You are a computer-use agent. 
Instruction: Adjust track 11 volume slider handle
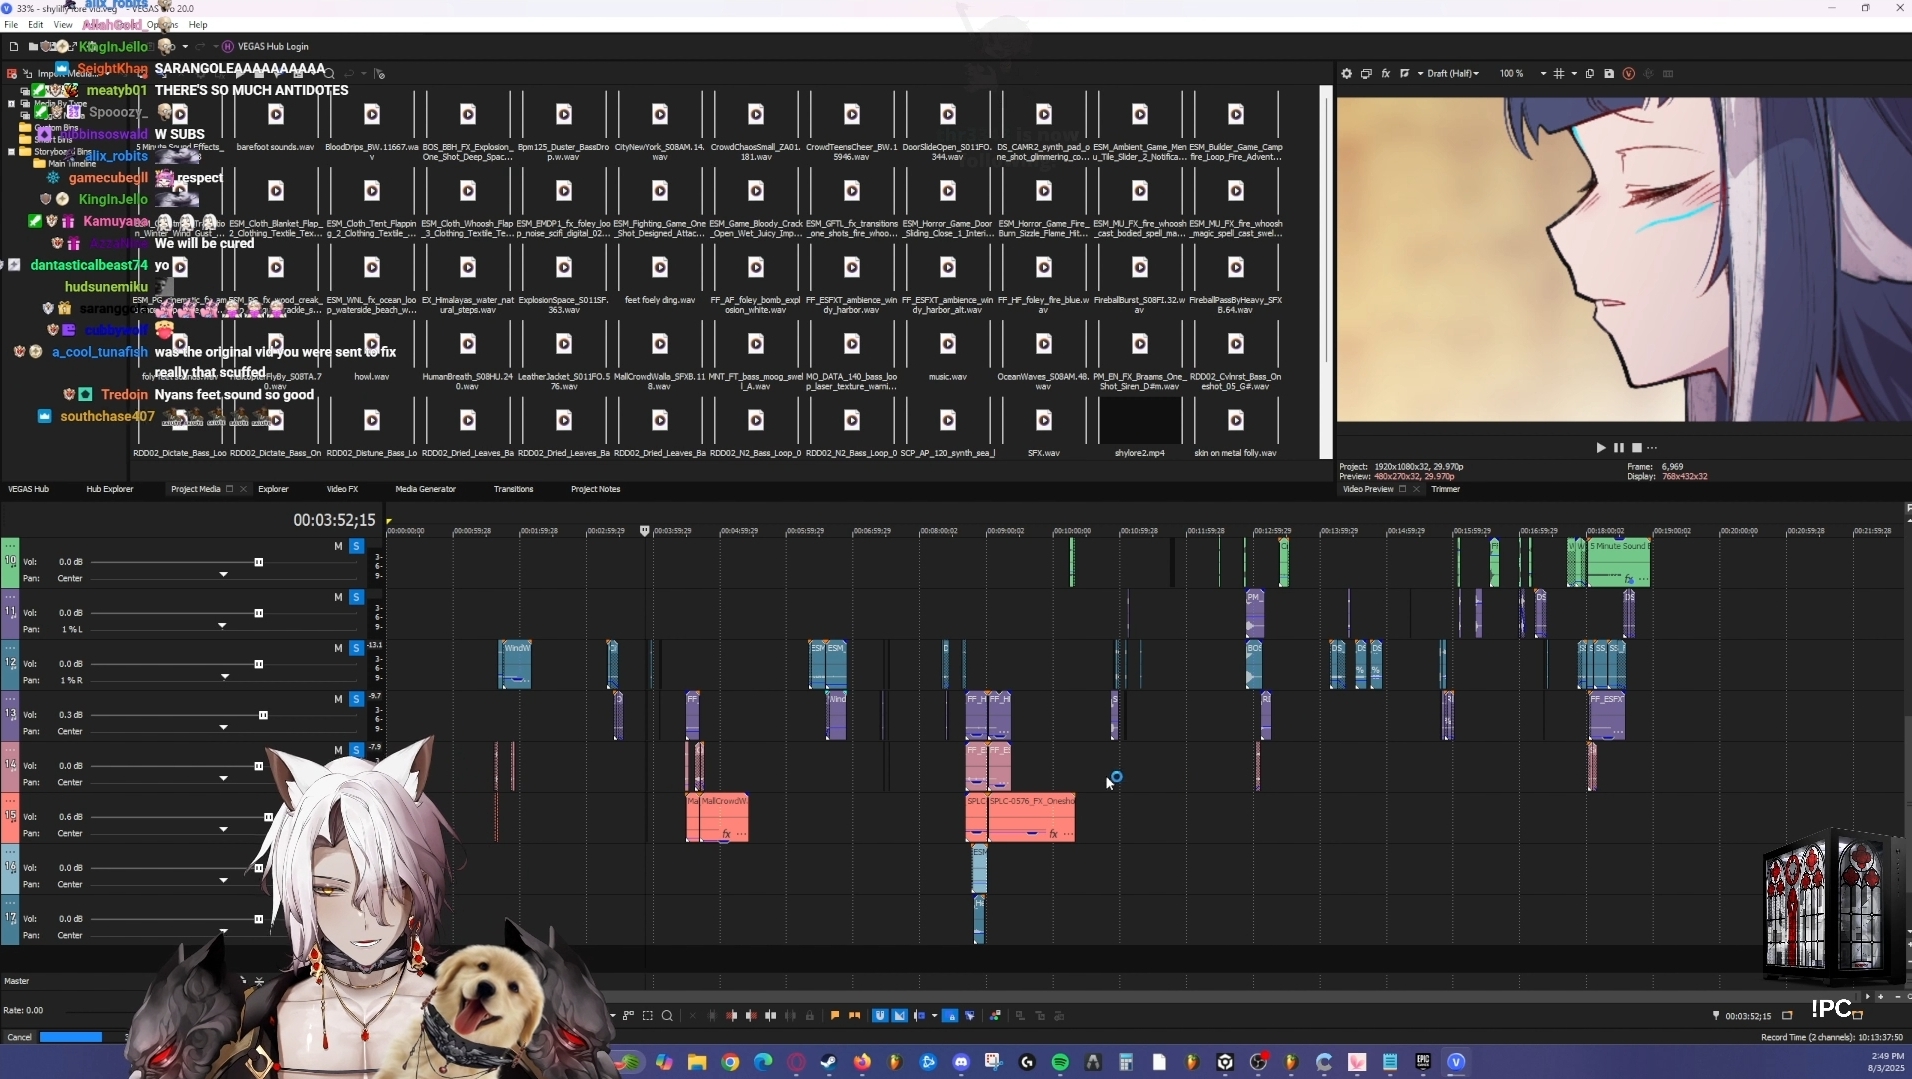click(x=258, y=613)
